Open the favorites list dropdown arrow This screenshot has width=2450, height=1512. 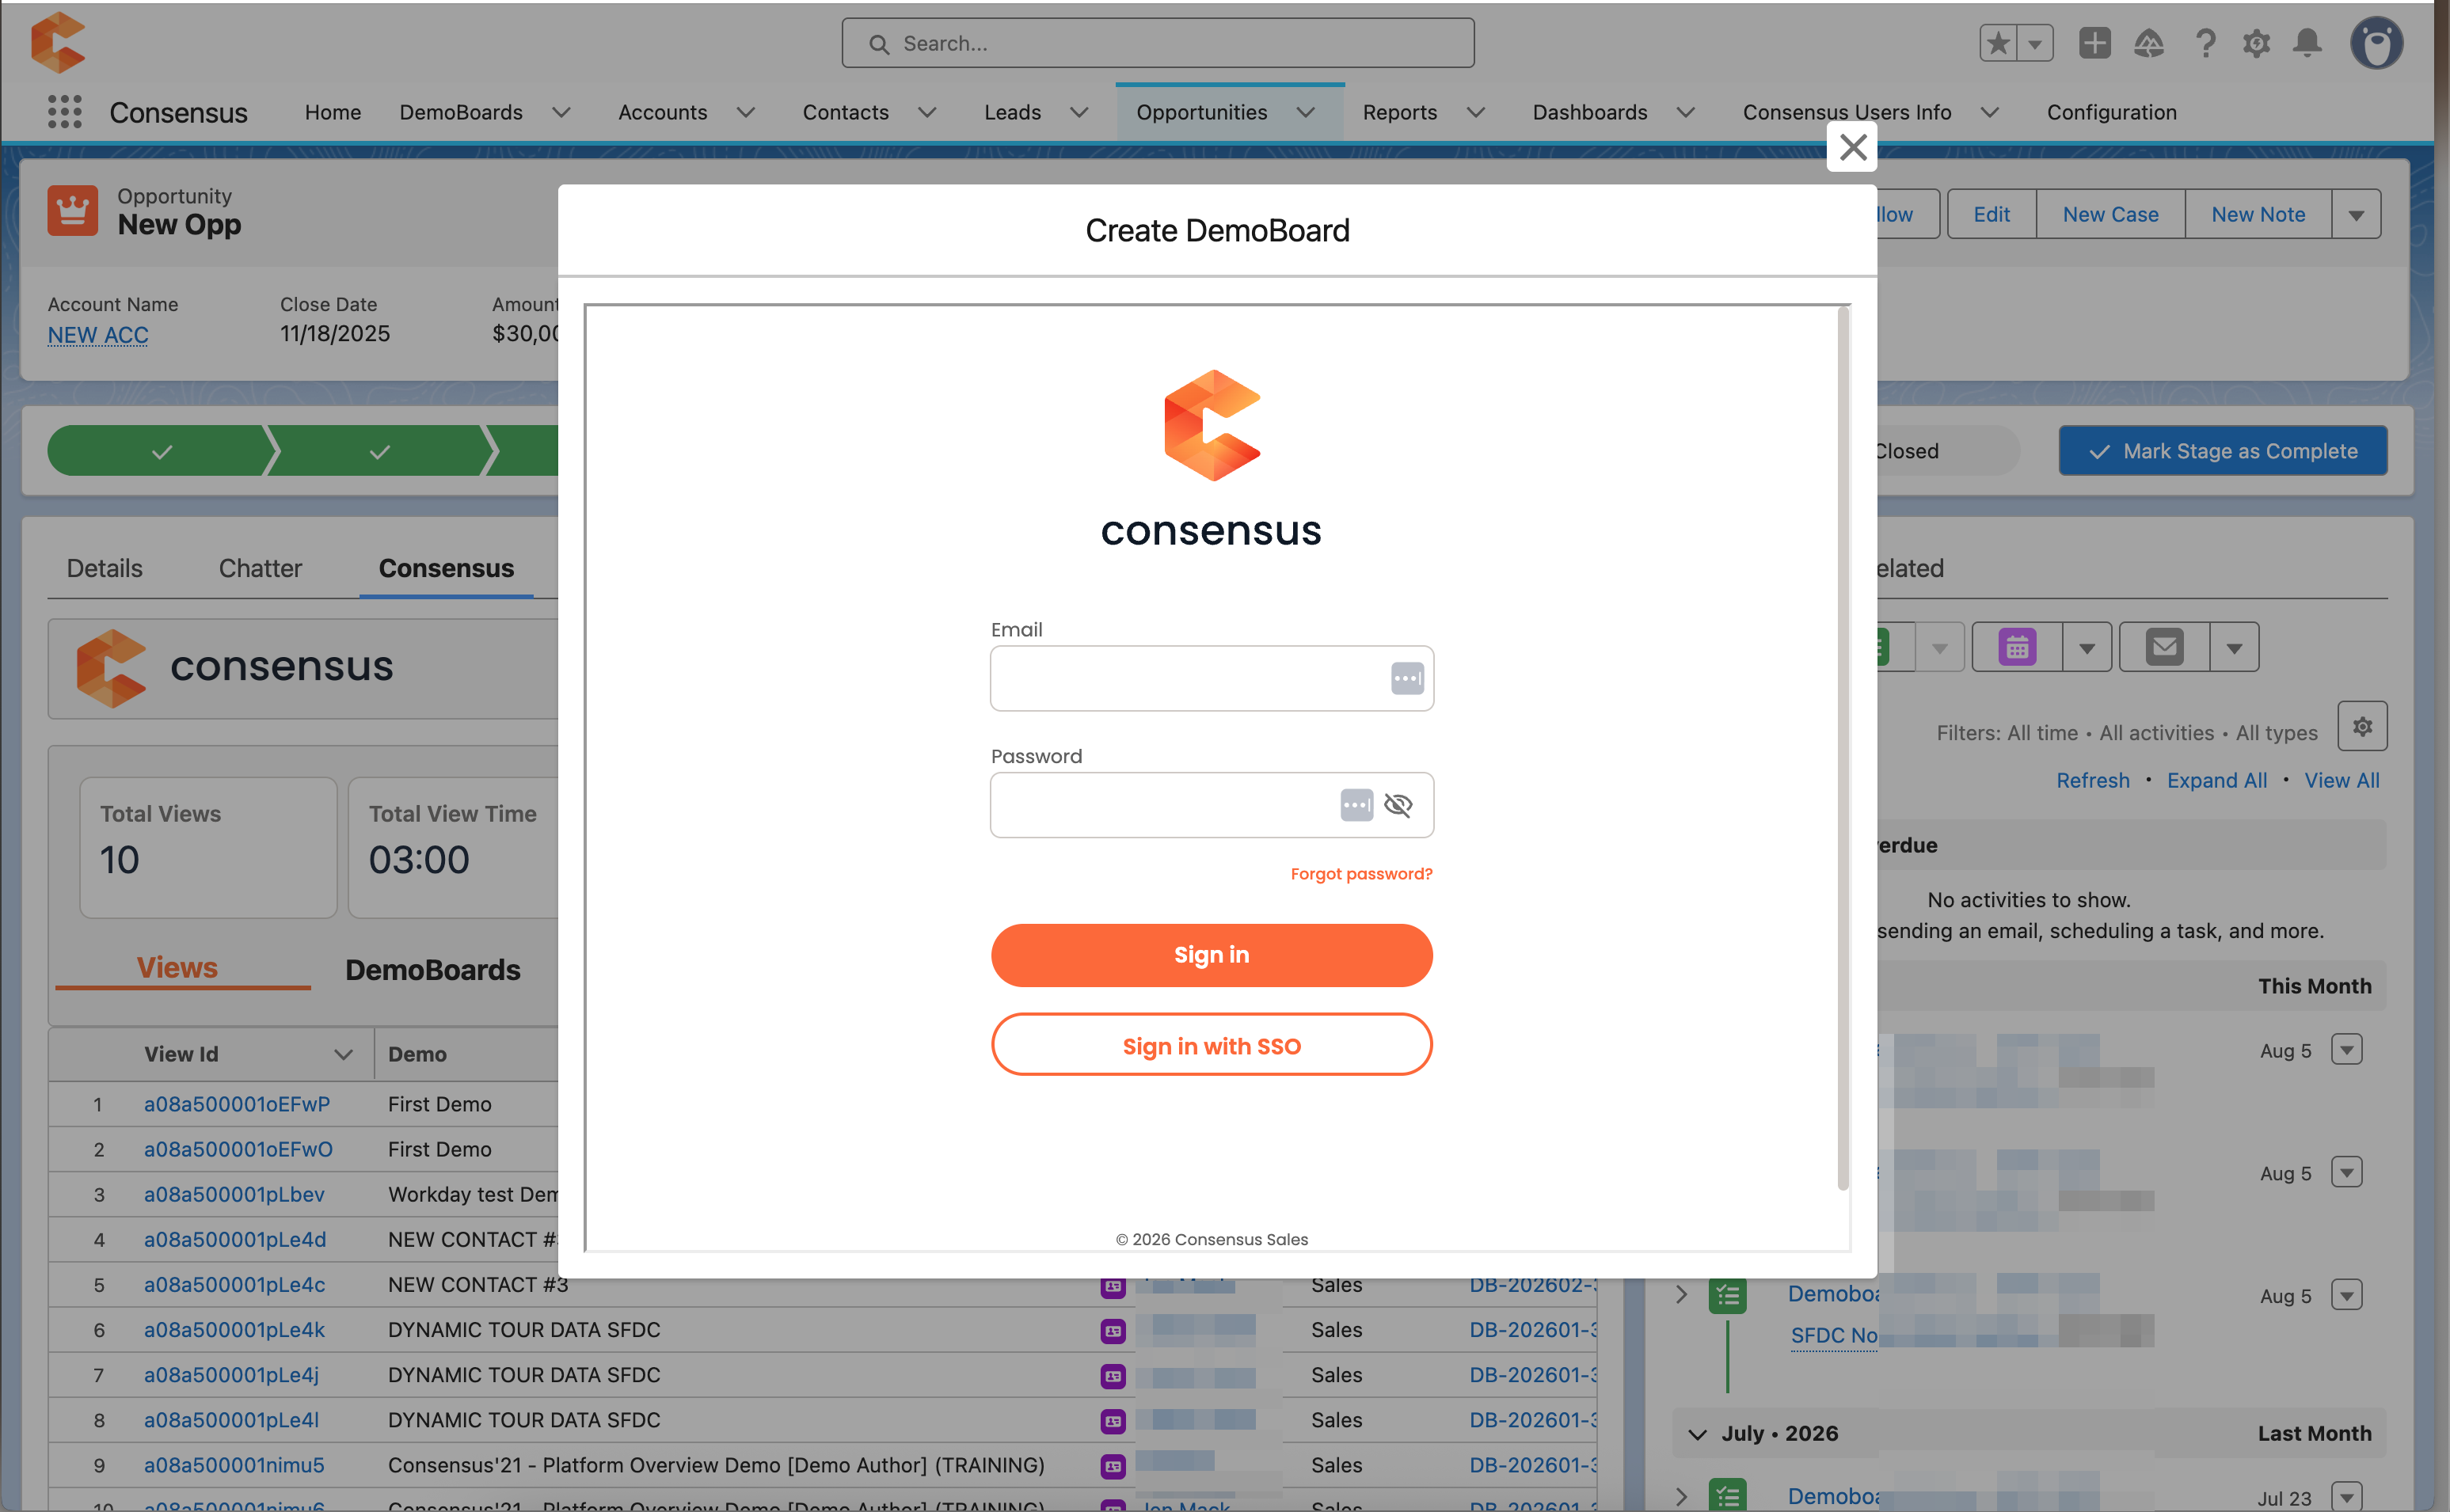(x=2035, y=43)
